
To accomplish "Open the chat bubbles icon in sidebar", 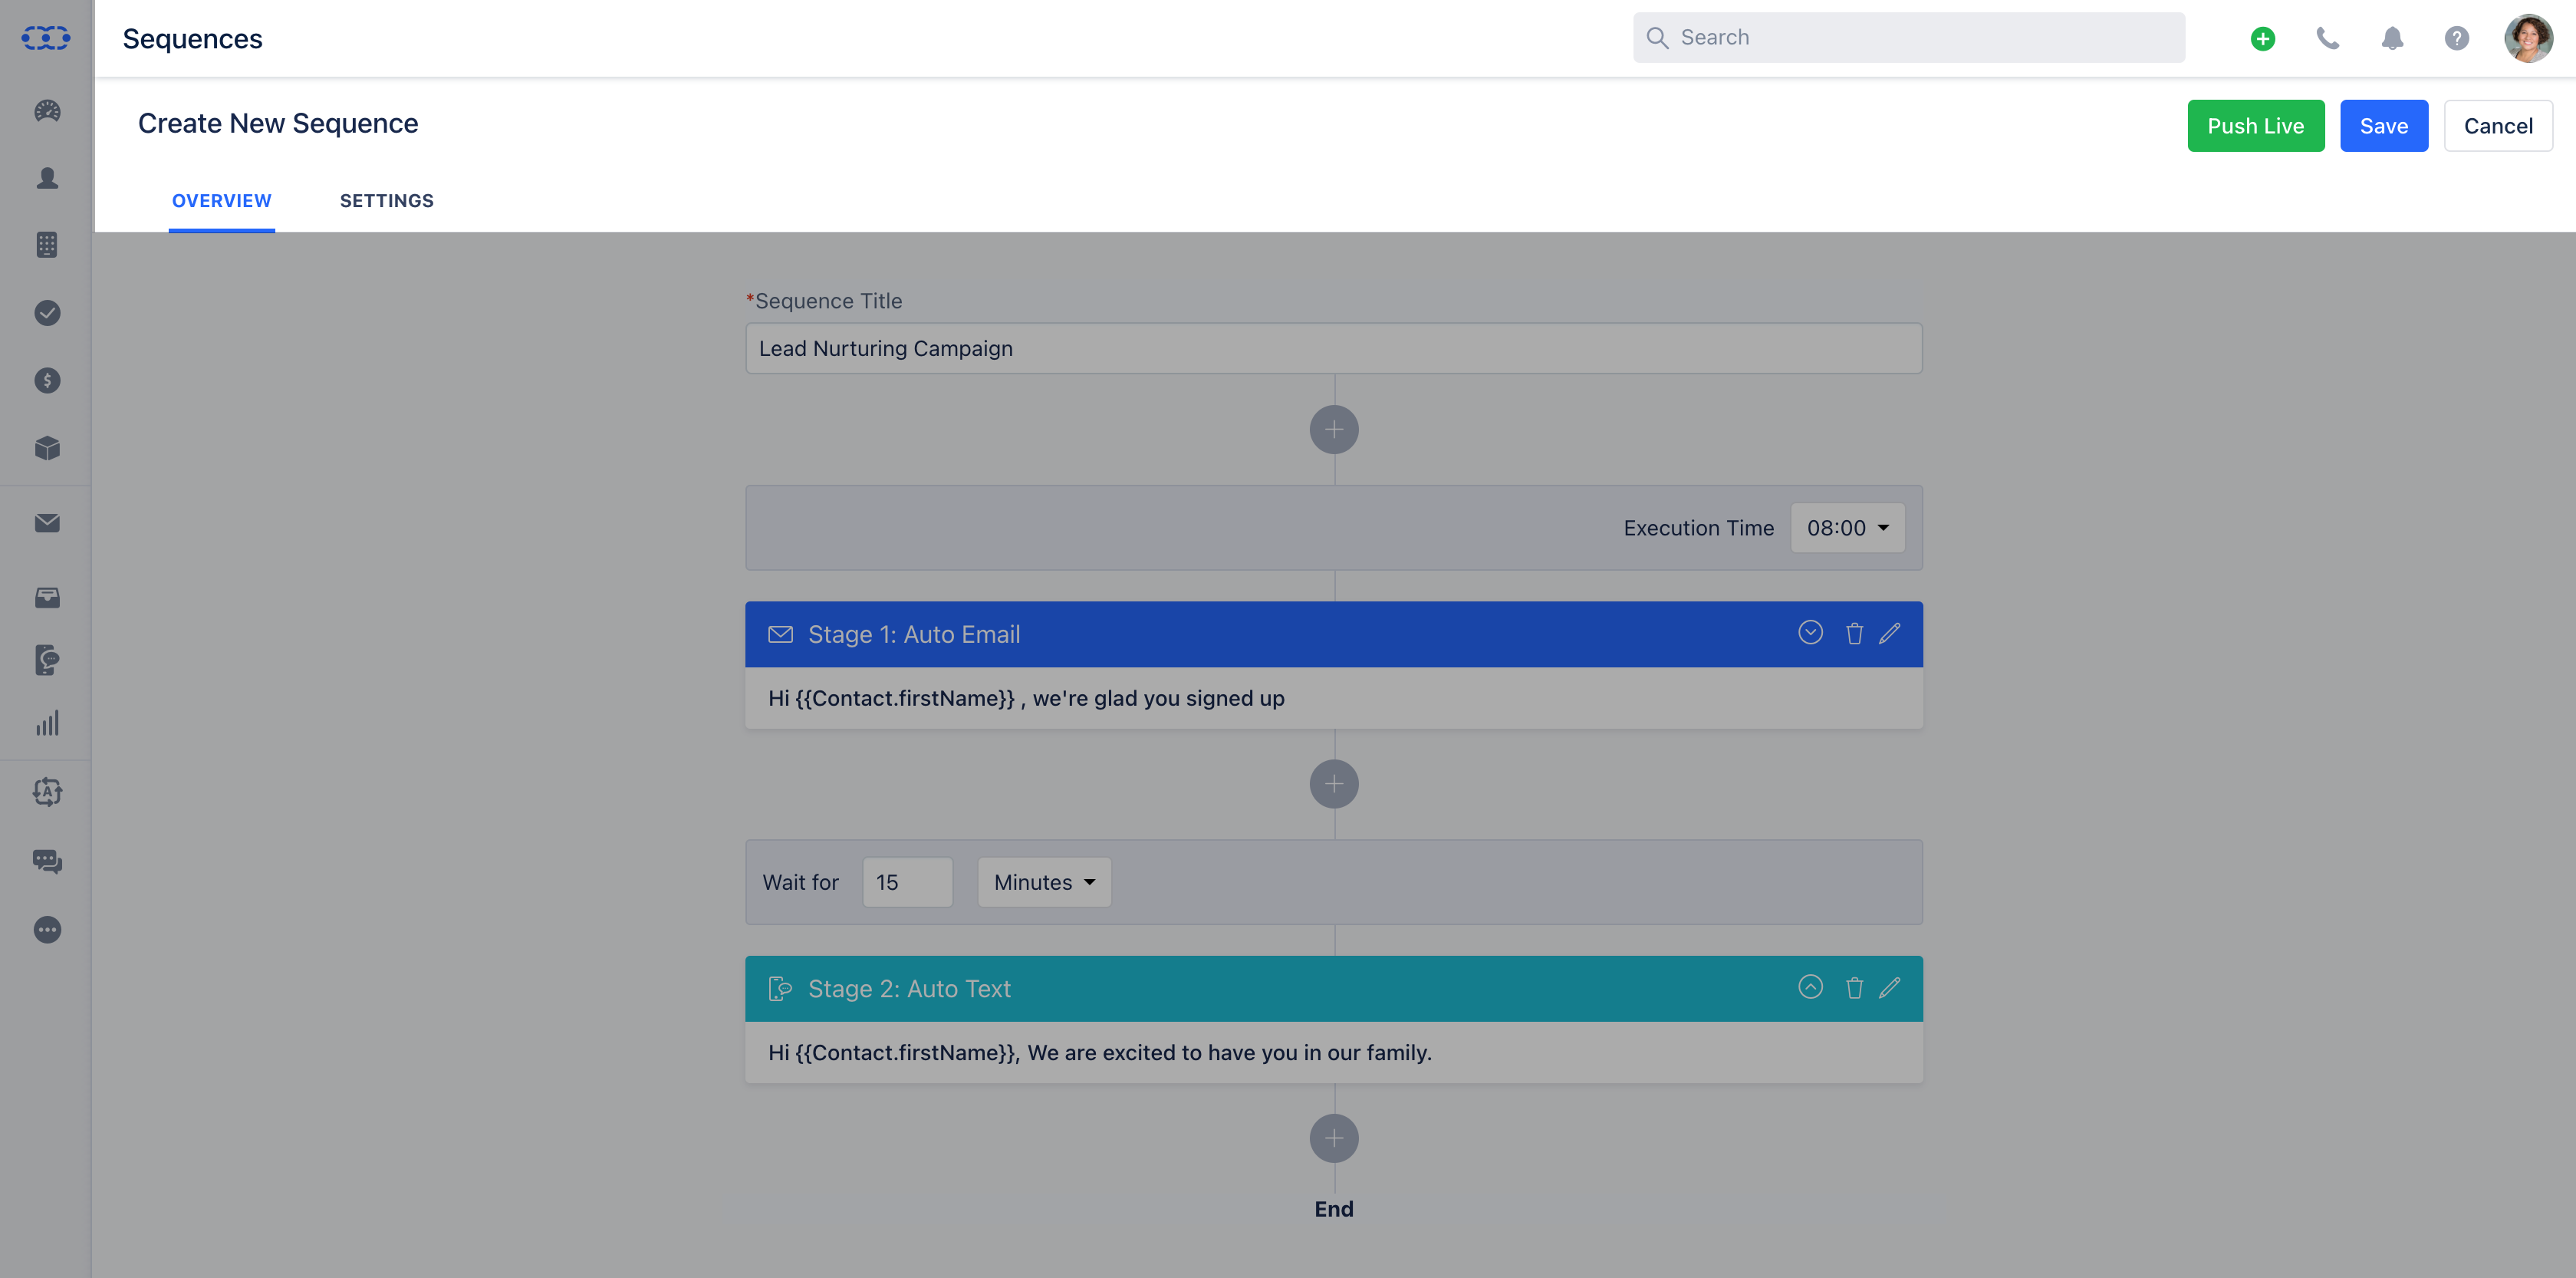I will coord(47,861).
